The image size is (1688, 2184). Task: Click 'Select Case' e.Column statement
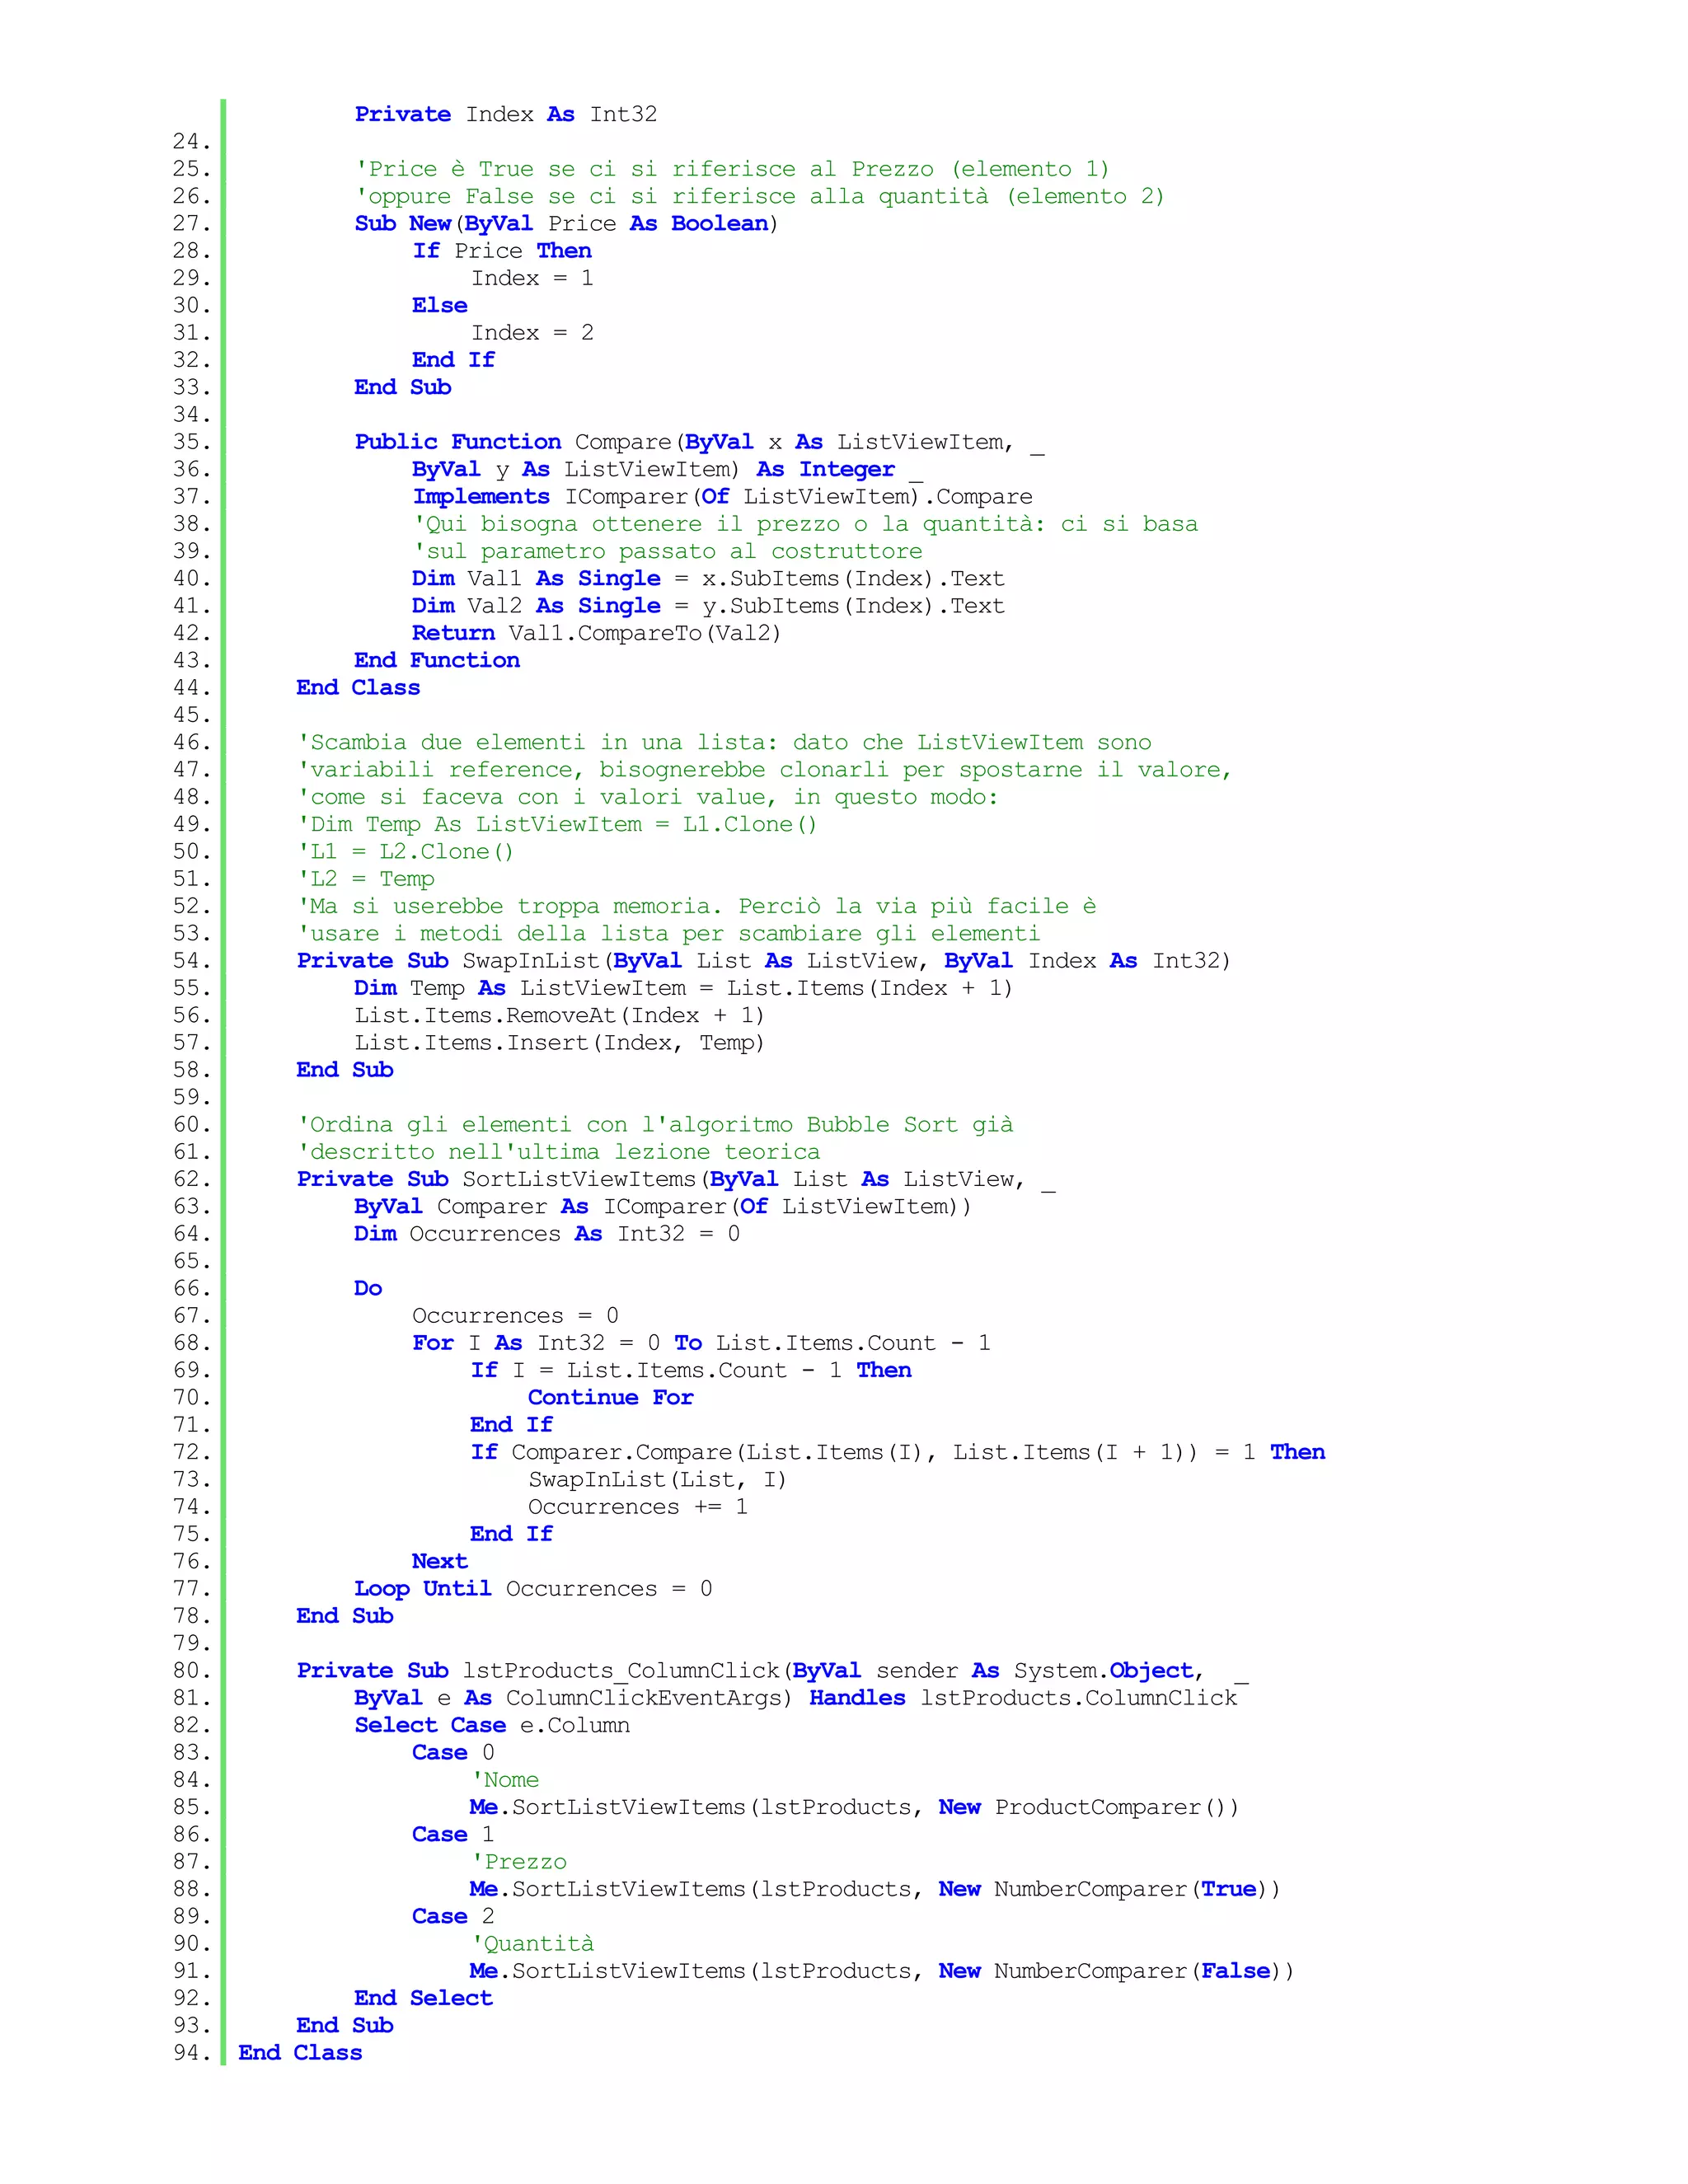coord(429,1725)
